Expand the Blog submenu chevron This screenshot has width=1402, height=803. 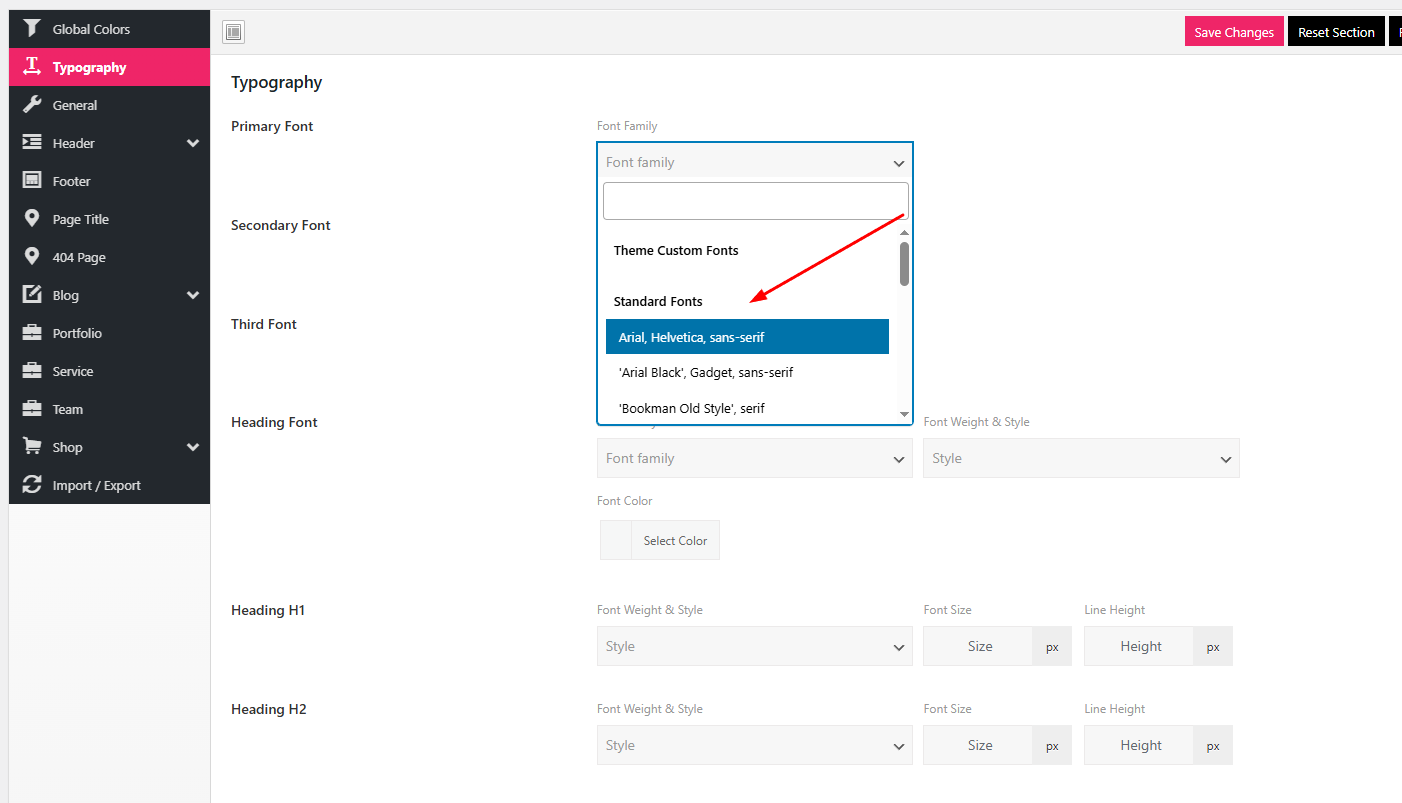[x=193, y=295]
